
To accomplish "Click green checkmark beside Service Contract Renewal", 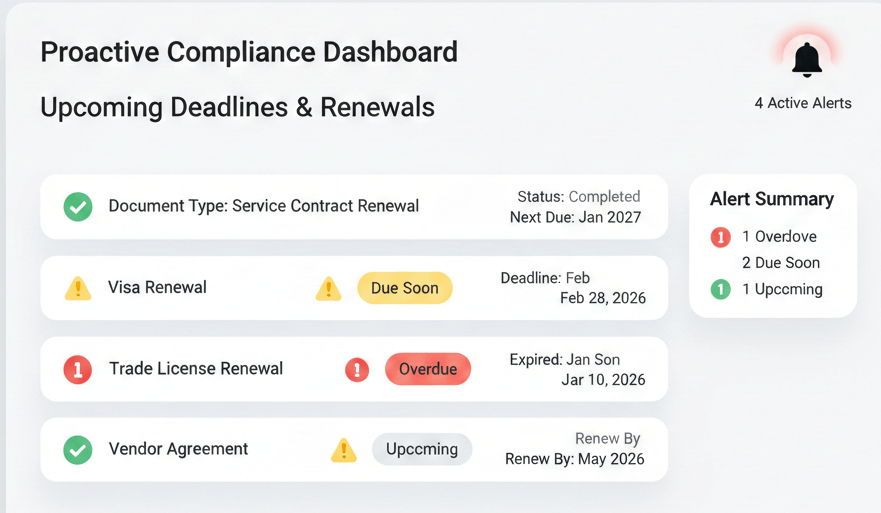I will tap(78, 207).
